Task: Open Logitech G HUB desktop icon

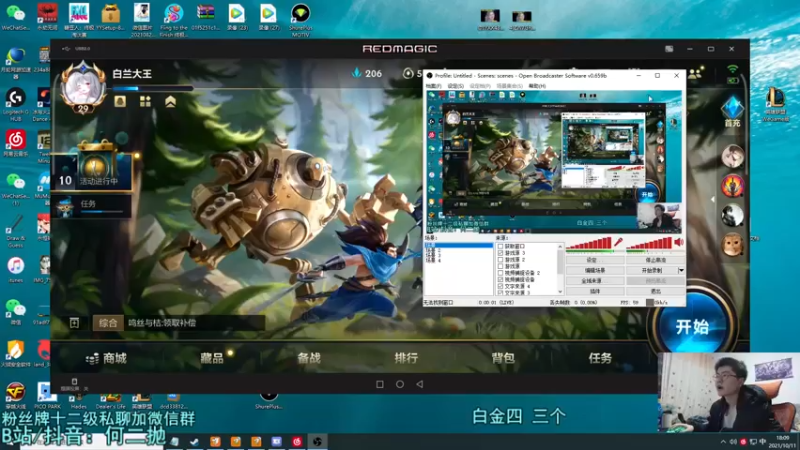Action: [x=15, y=105]
